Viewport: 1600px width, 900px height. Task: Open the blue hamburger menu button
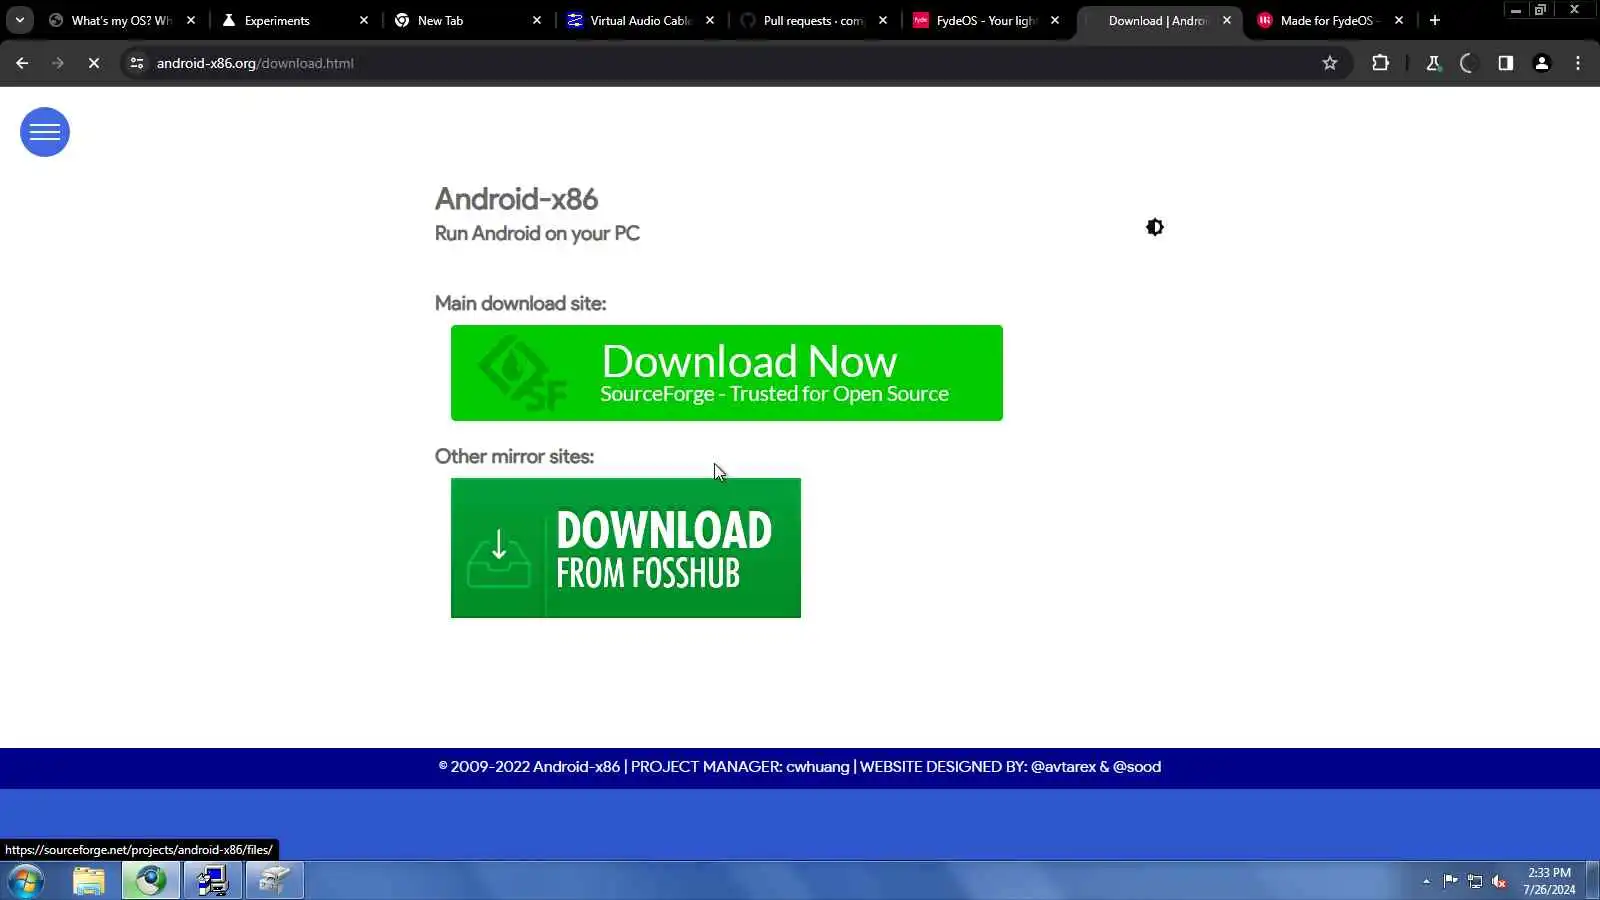(45, 132)
